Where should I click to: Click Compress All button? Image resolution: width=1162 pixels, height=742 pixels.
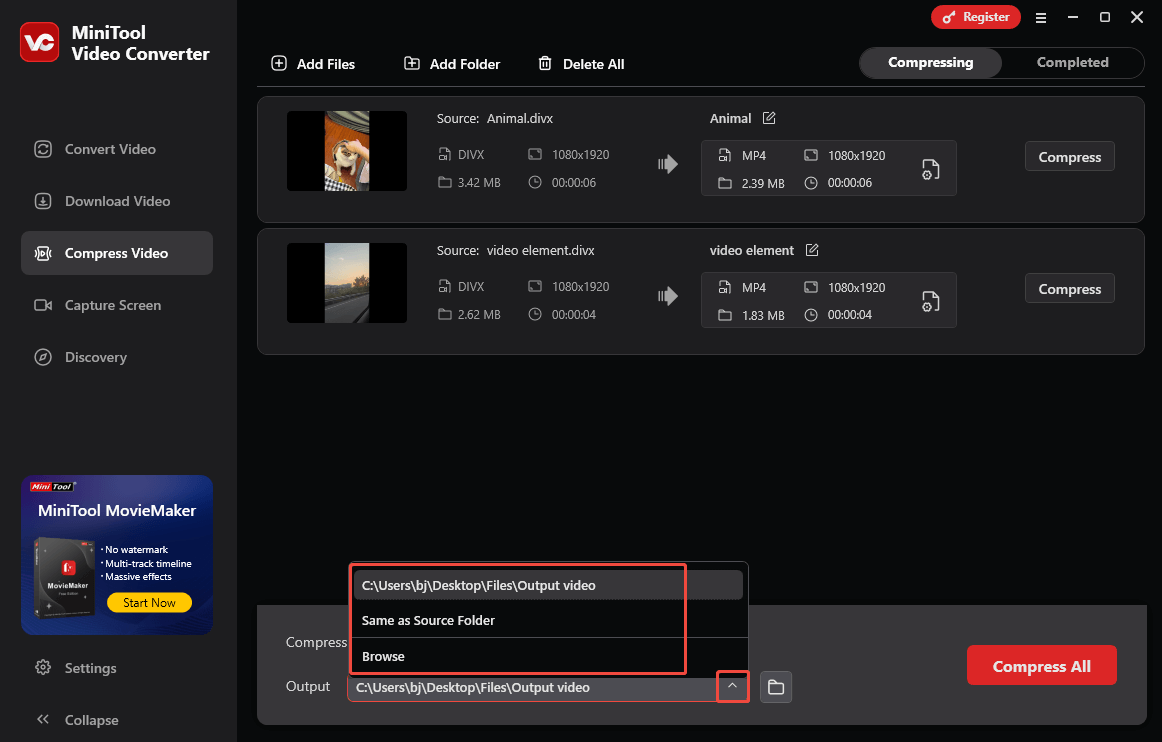pyautogui.click(x=1041, y=665)
